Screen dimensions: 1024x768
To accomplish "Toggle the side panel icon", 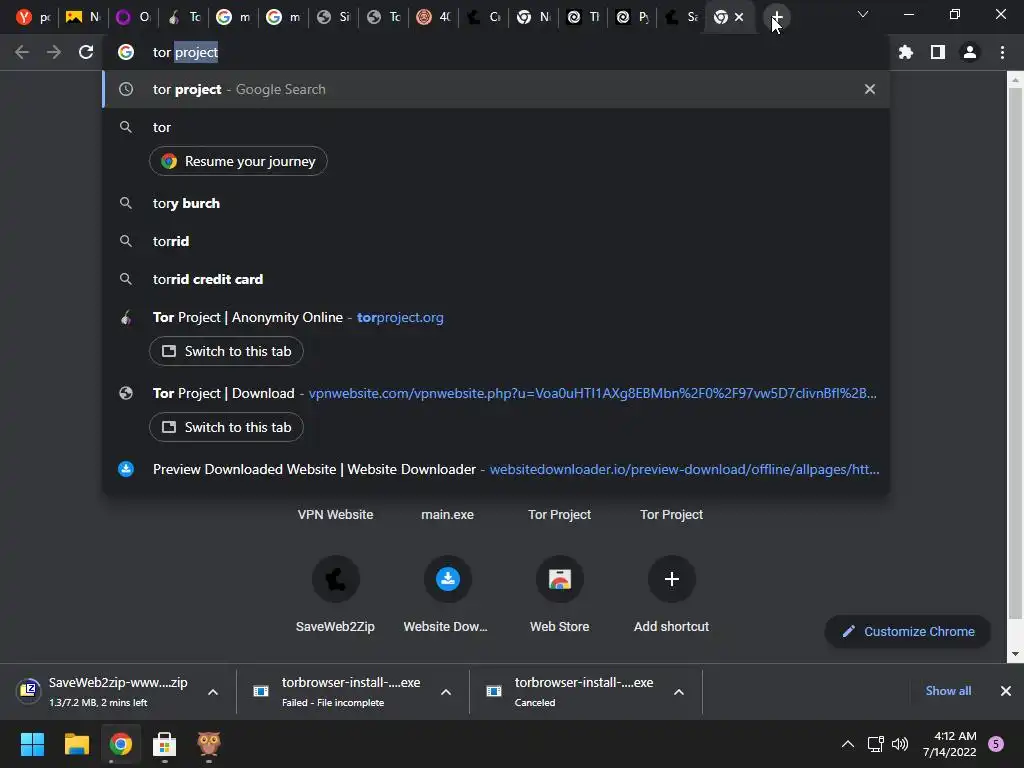I will click(x=937, y=52).
